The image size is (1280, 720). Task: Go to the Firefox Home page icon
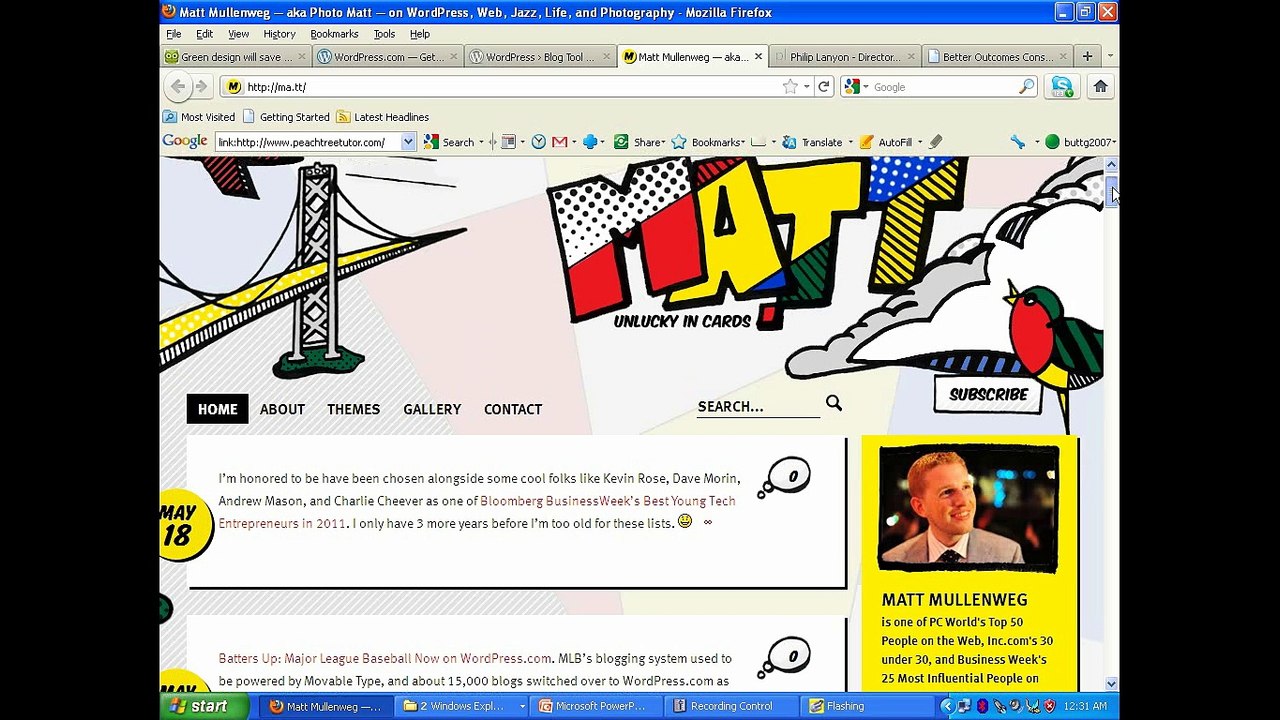click(1100, 87)
